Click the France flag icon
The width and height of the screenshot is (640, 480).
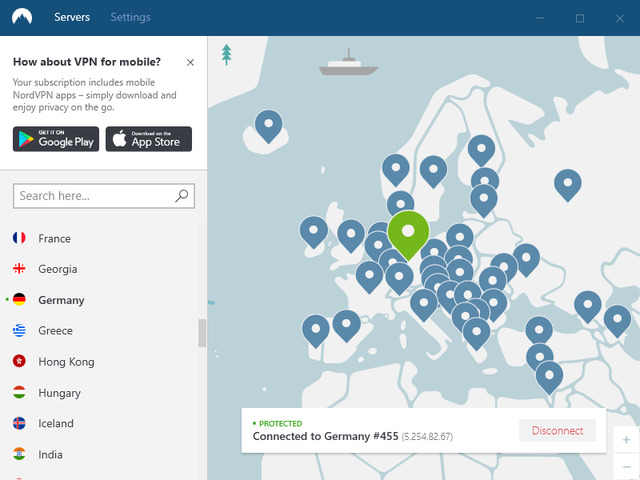tap(19, 238)
